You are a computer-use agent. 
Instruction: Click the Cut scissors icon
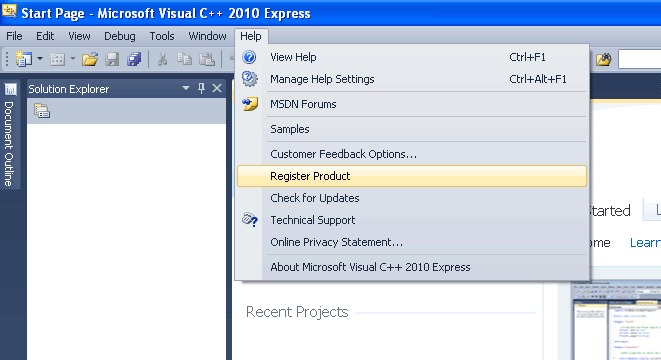coord(162,59)
